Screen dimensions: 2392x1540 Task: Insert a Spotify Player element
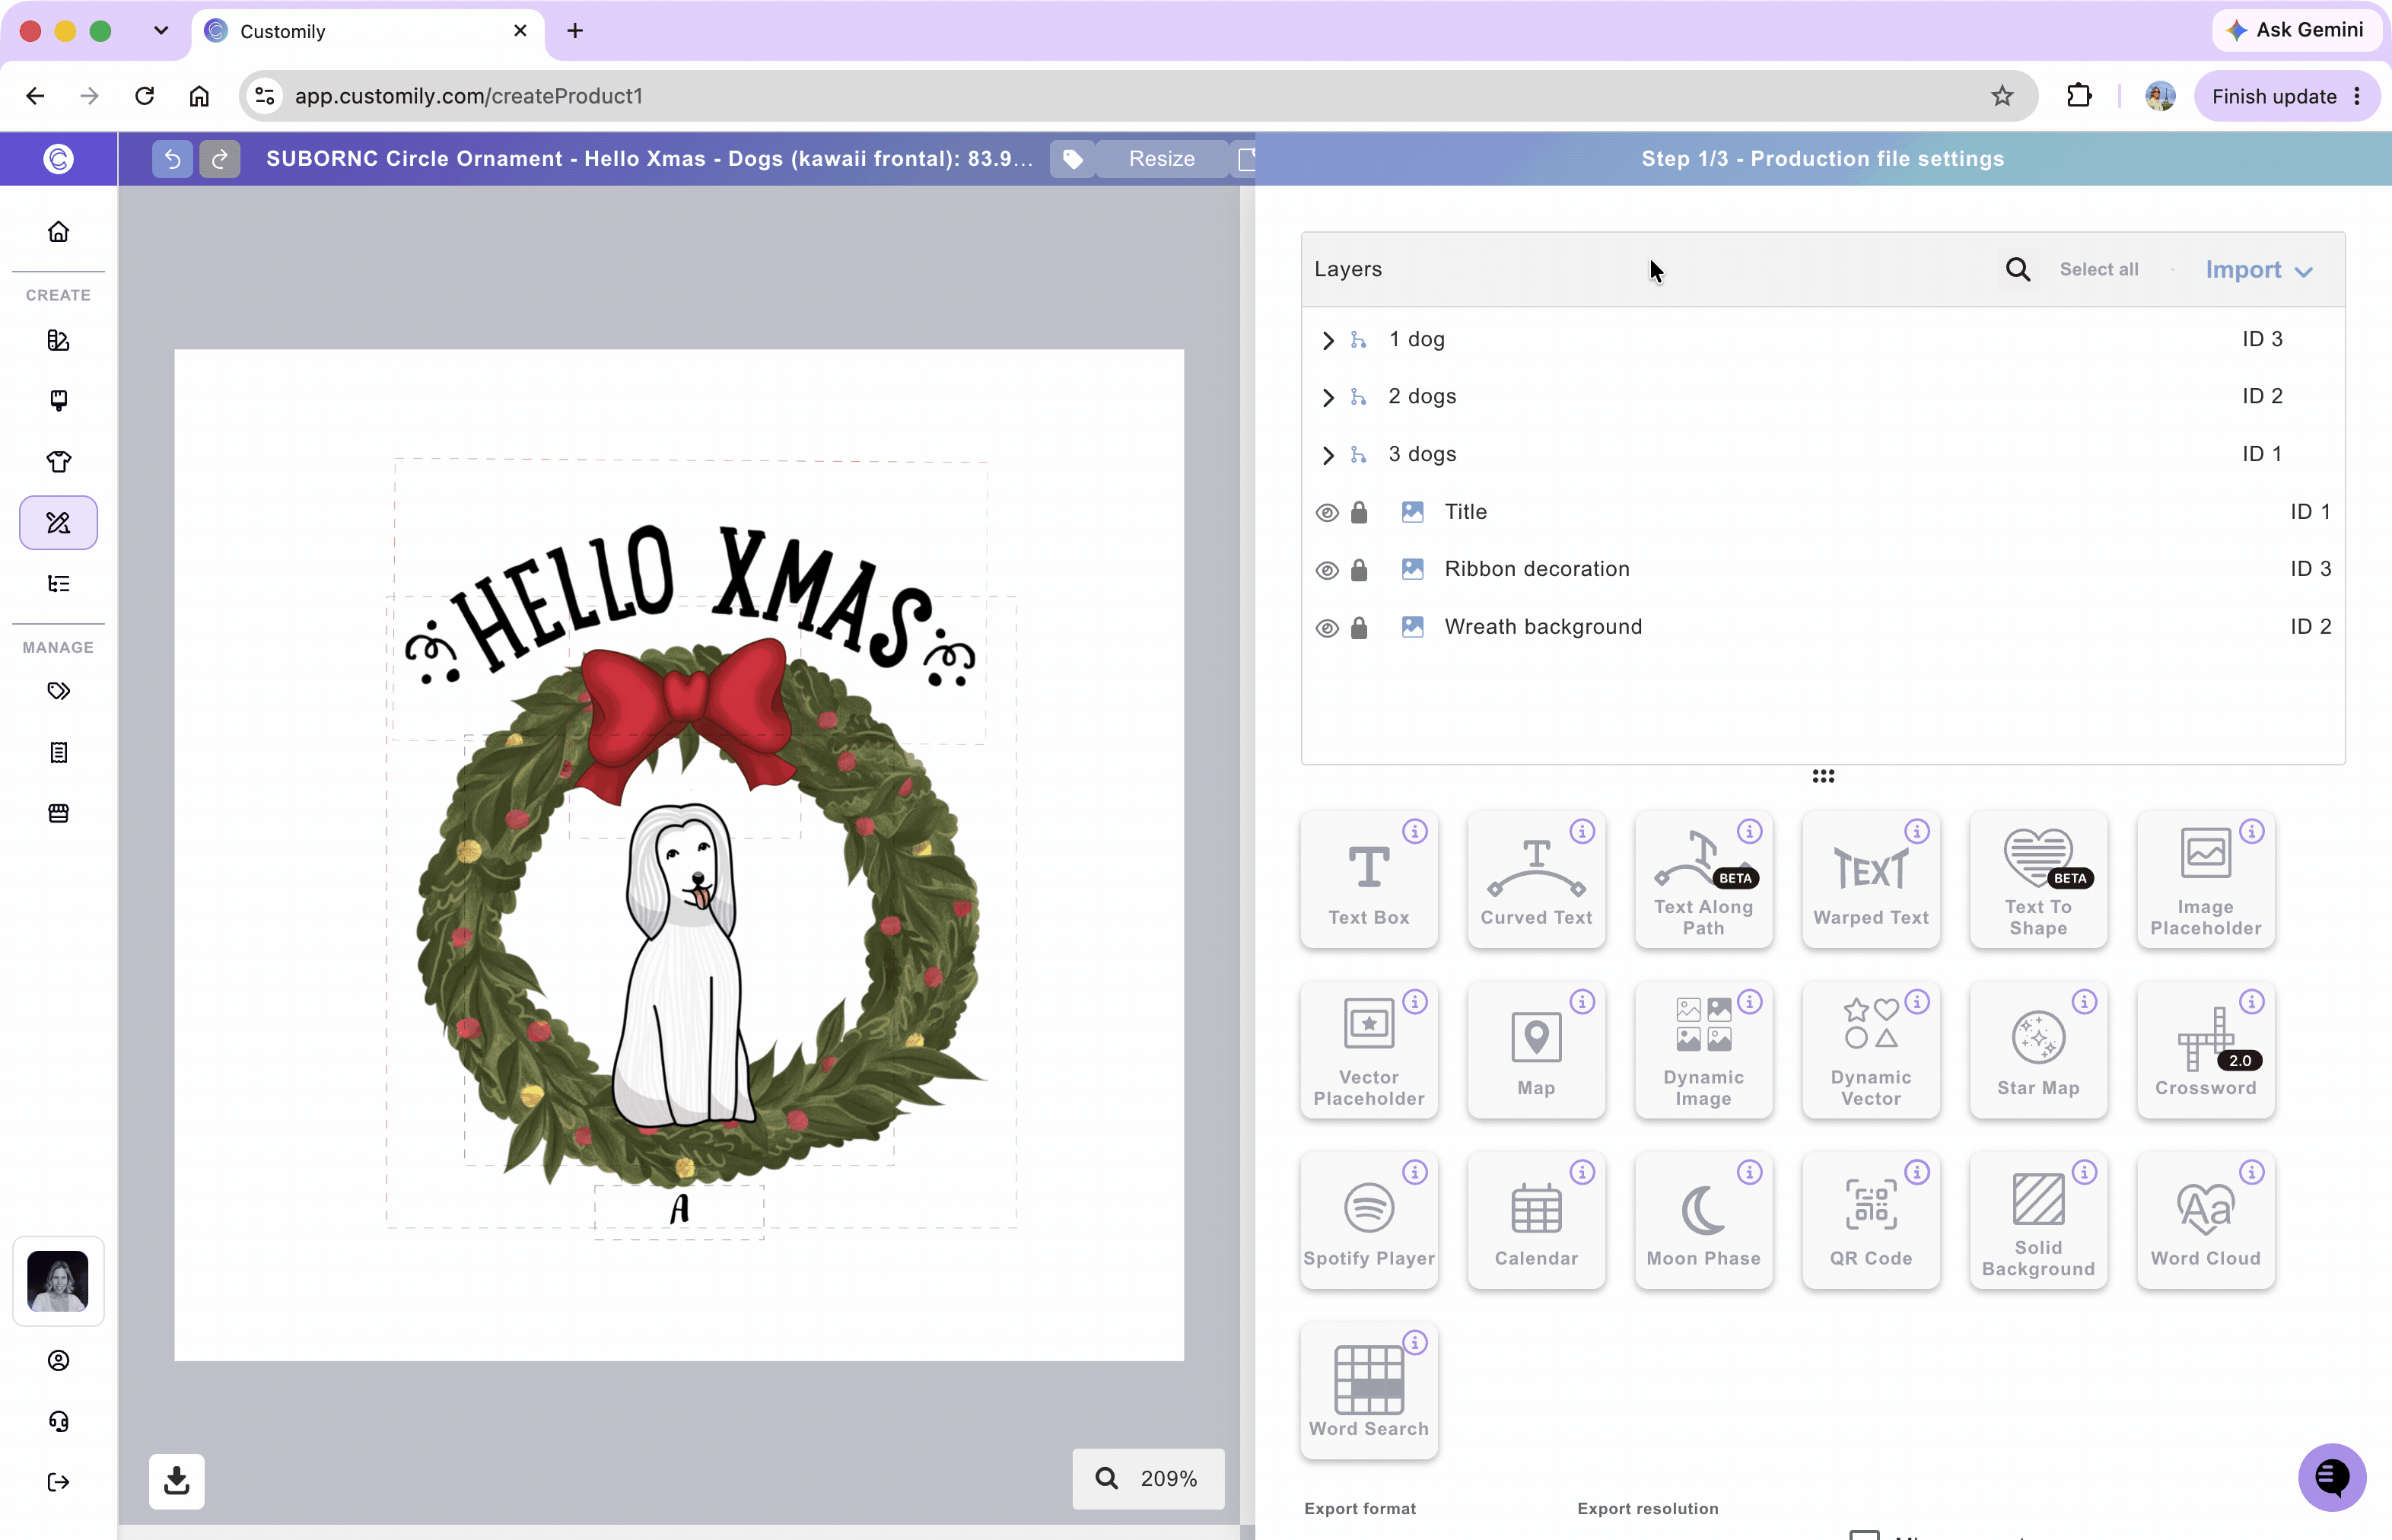1369,1221
